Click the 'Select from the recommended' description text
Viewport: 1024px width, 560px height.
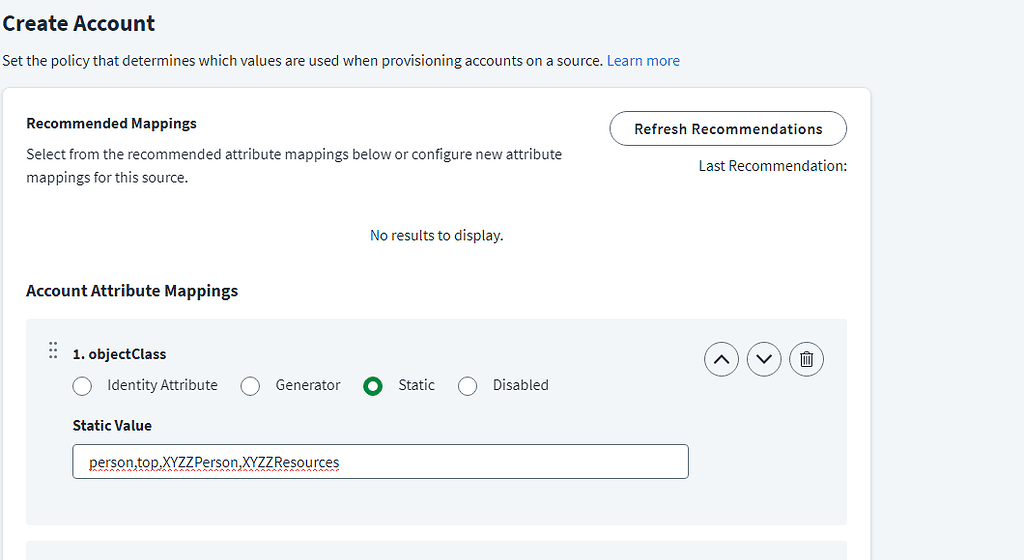(x=294, y=166)
